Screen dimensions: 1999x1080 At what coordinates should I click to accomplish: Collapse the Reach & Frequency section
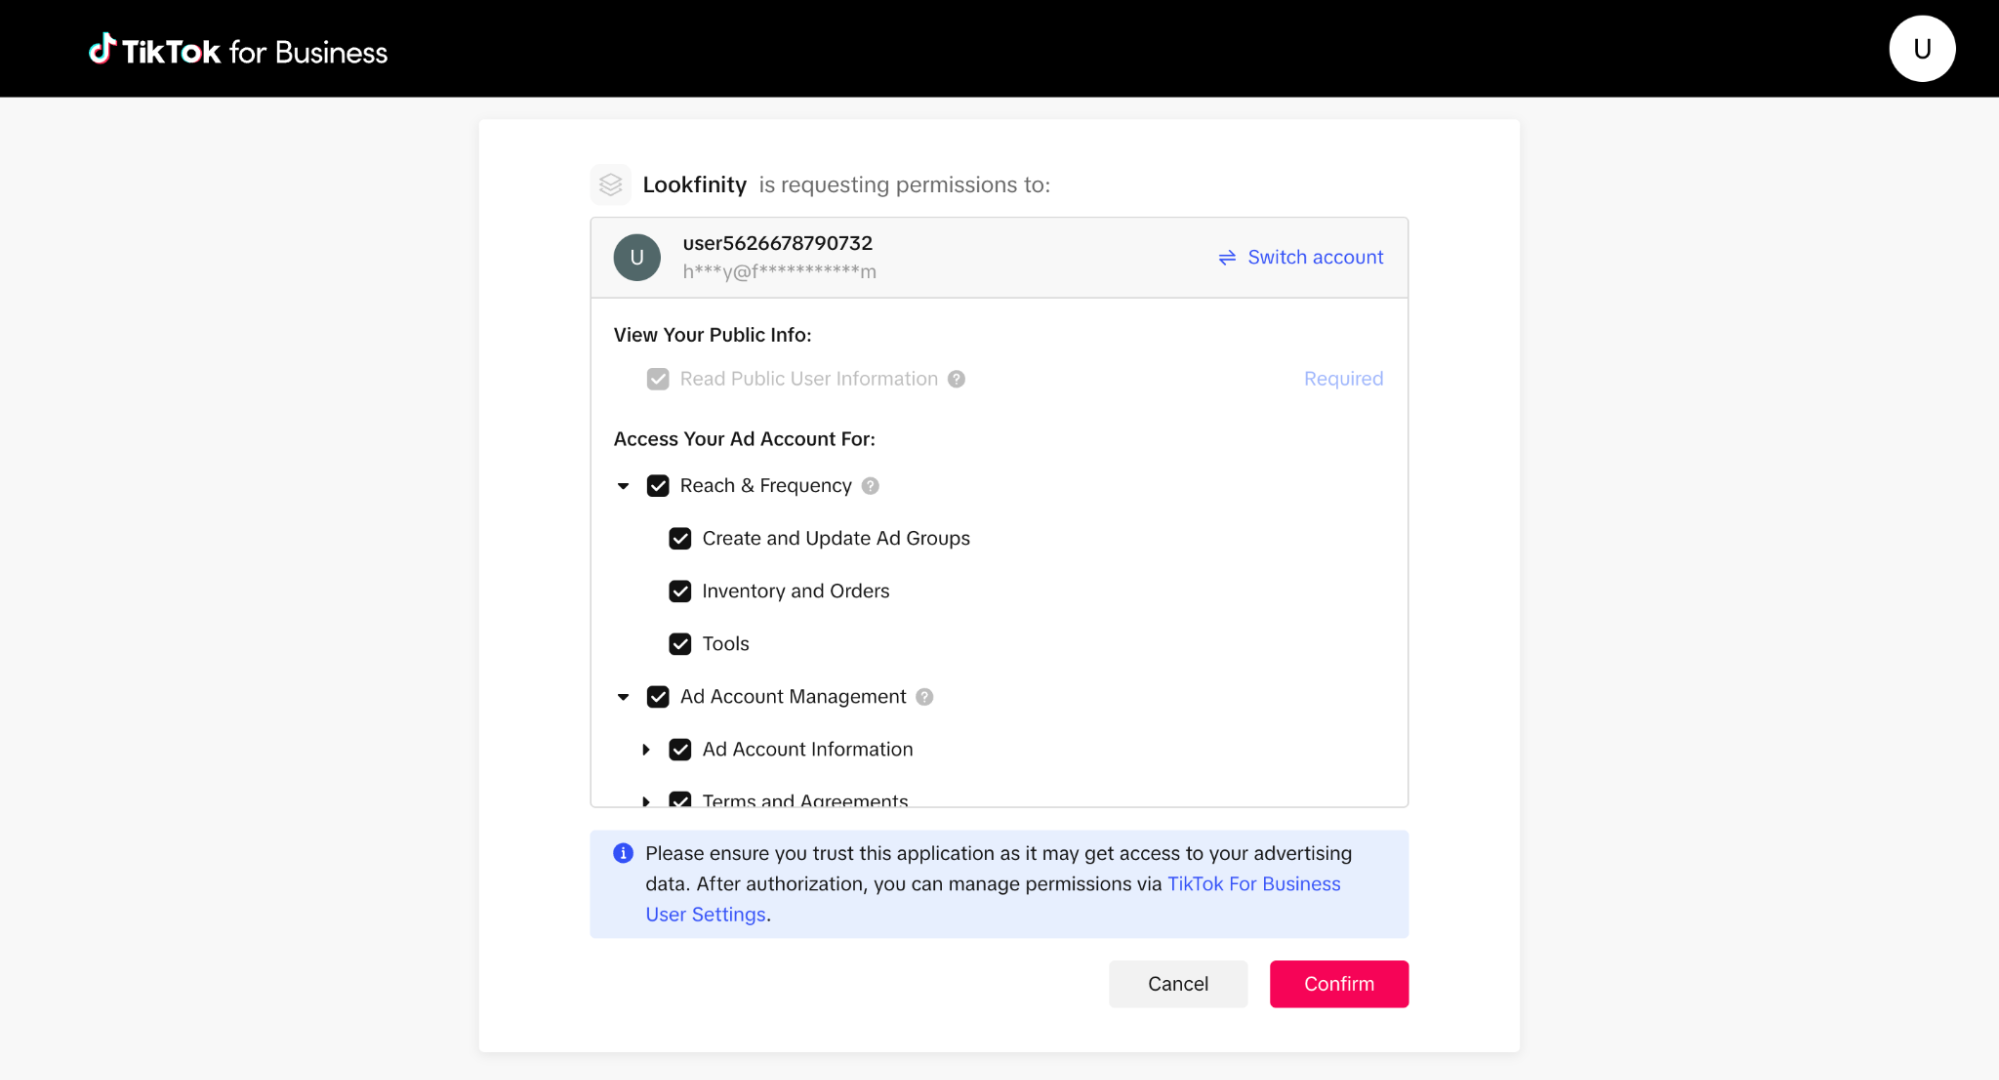point(623,486)
